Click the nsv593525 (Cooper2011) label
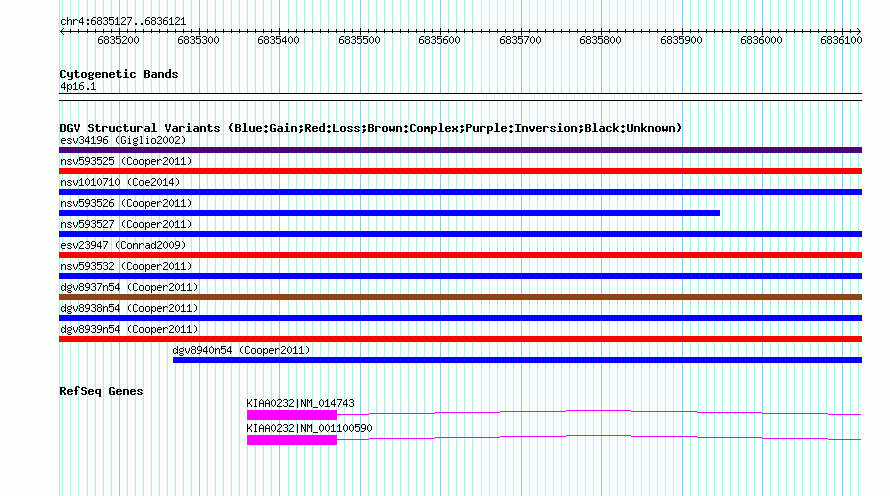 point(126,161)
